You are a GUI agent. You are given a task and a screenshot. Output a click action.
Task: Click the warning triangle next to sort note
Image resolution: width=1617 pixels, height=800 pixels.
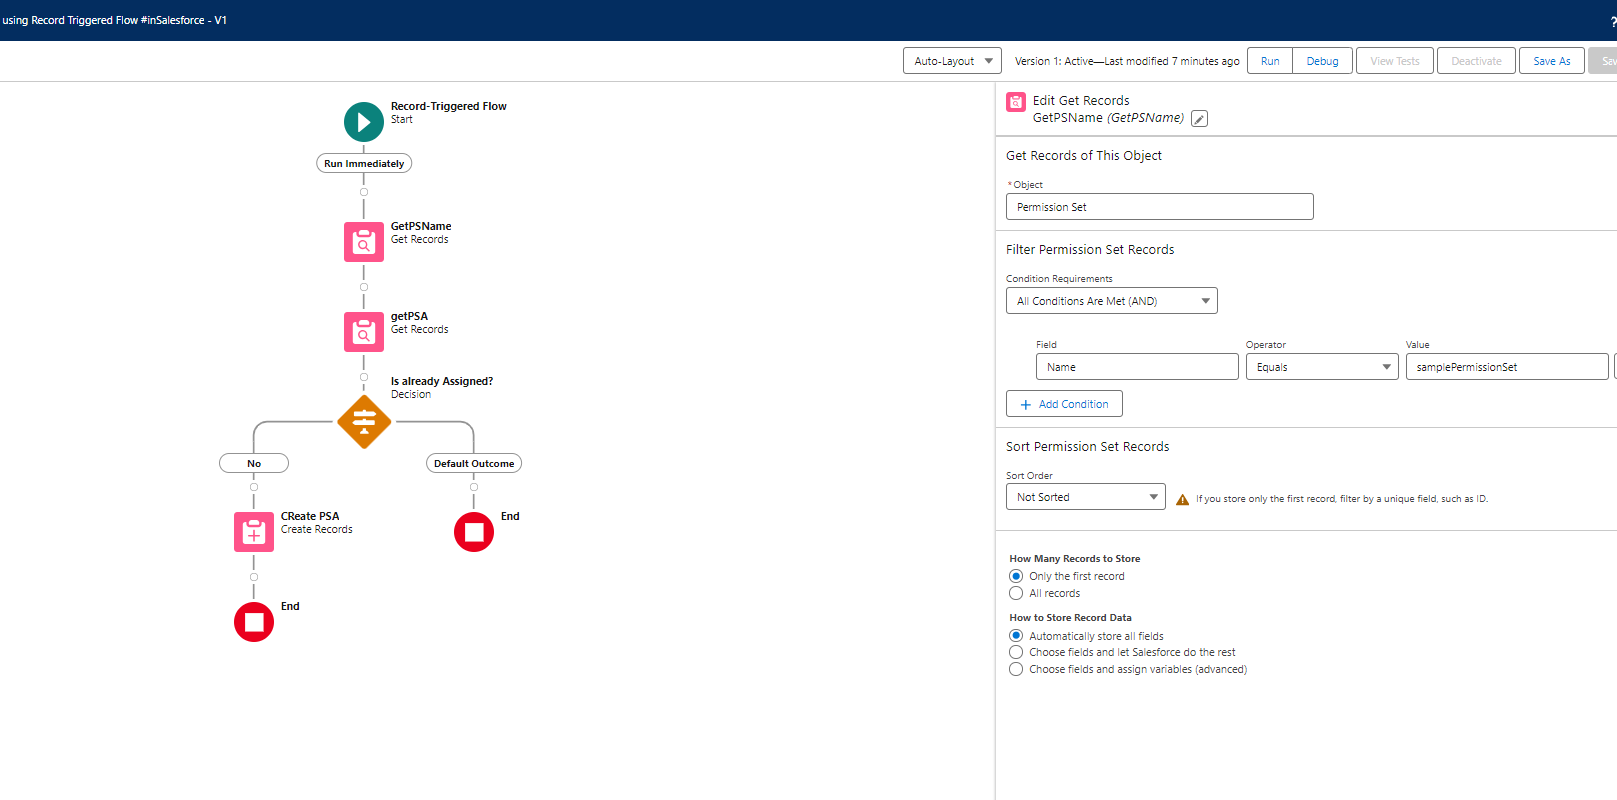coord(1183,500)
